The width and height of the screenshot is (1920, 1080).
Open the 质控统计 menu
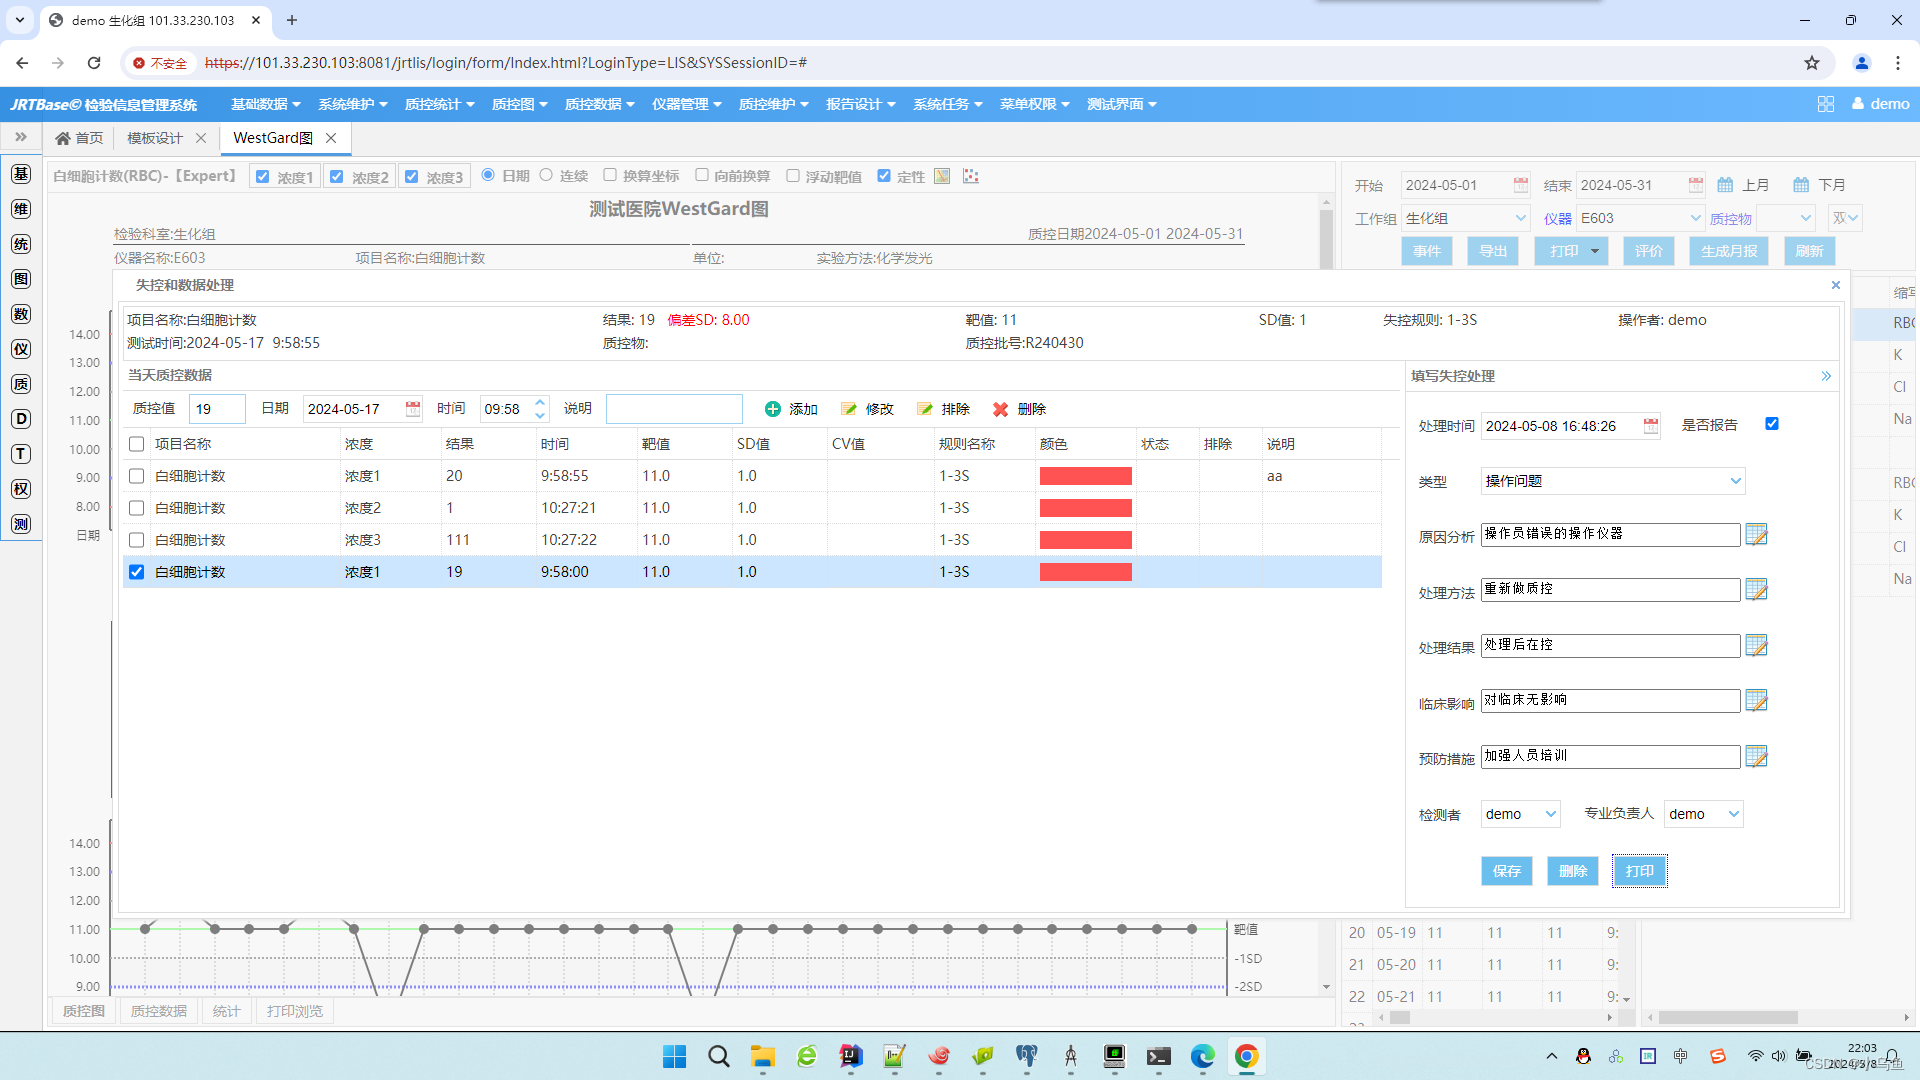point(439,104)
